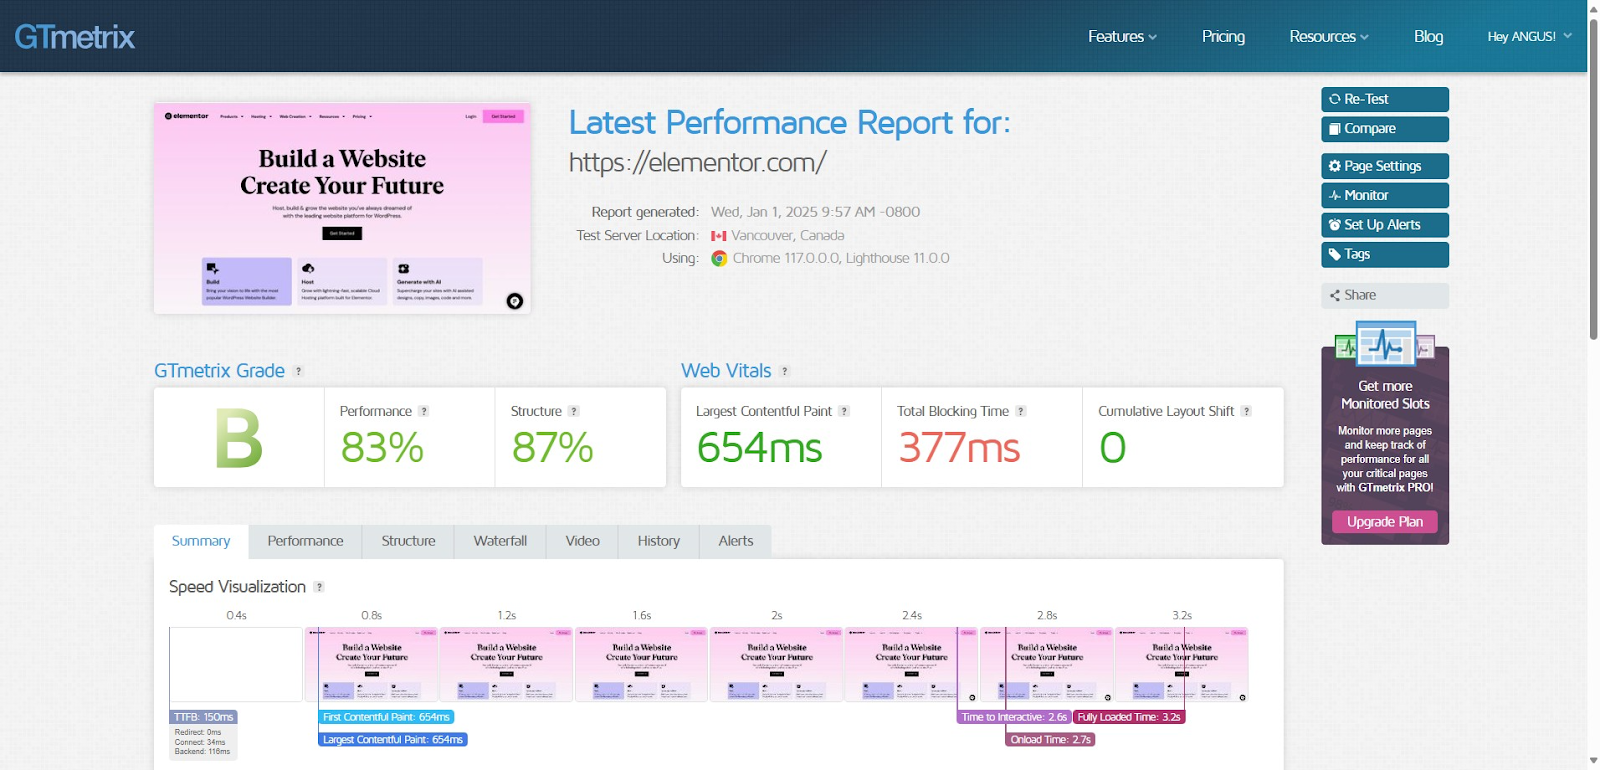Image resolution: width=1600 pixels, height=770 pixels.
Task: Click the Monitor button
Action: (x=1385, y=195)
